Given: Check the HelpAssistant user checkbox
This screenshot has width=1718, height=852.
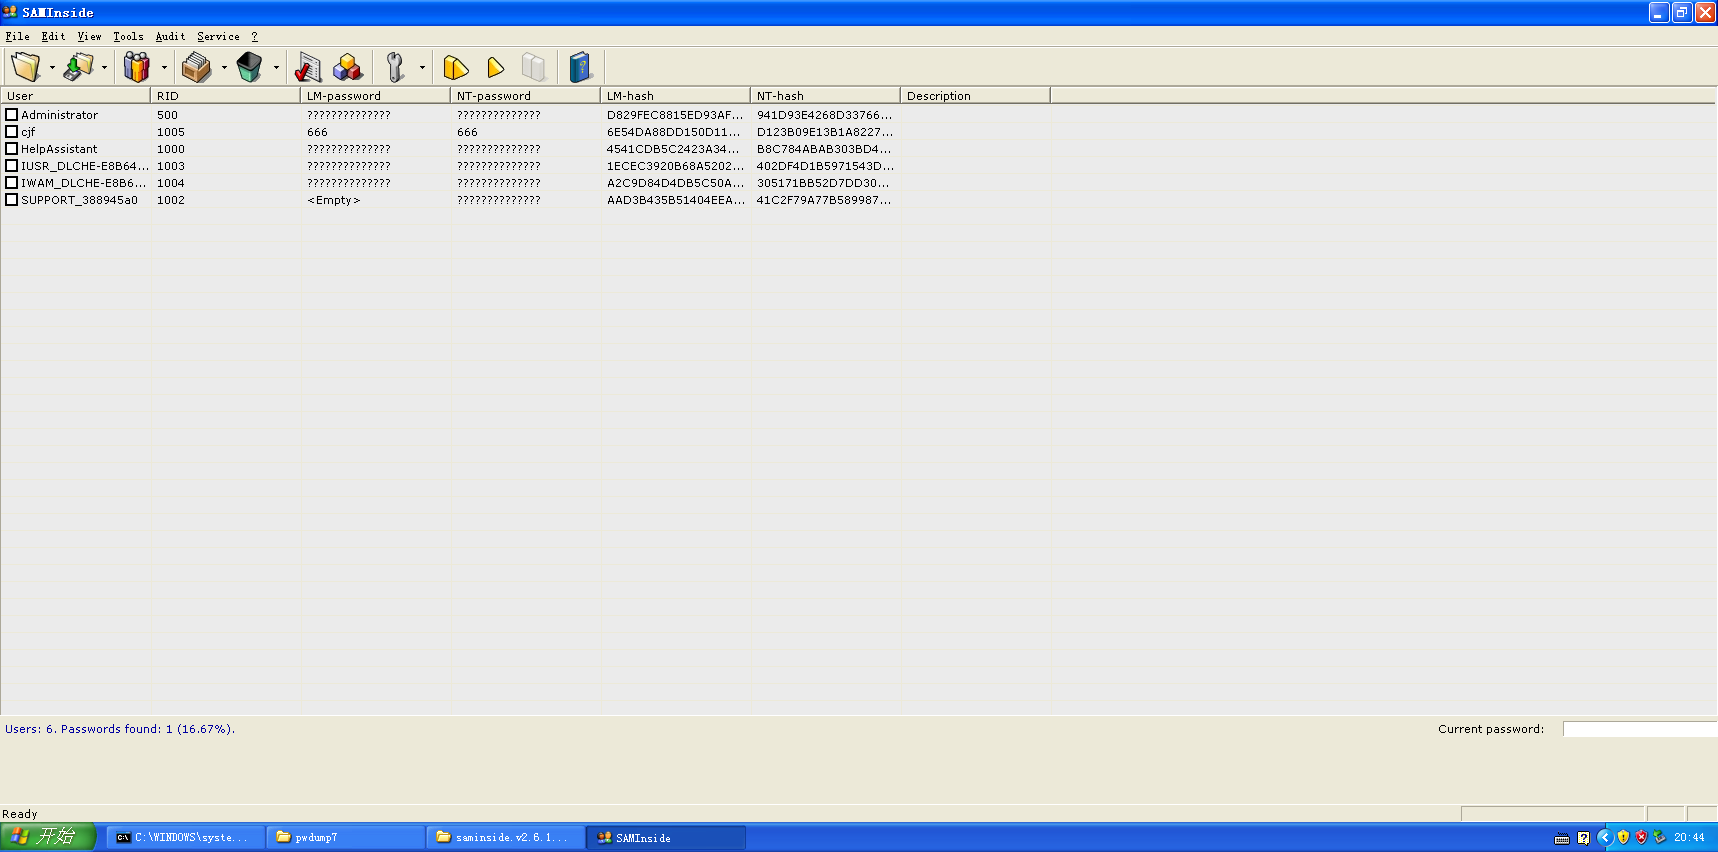Looking at the screenshot, I should click(12, 149).
